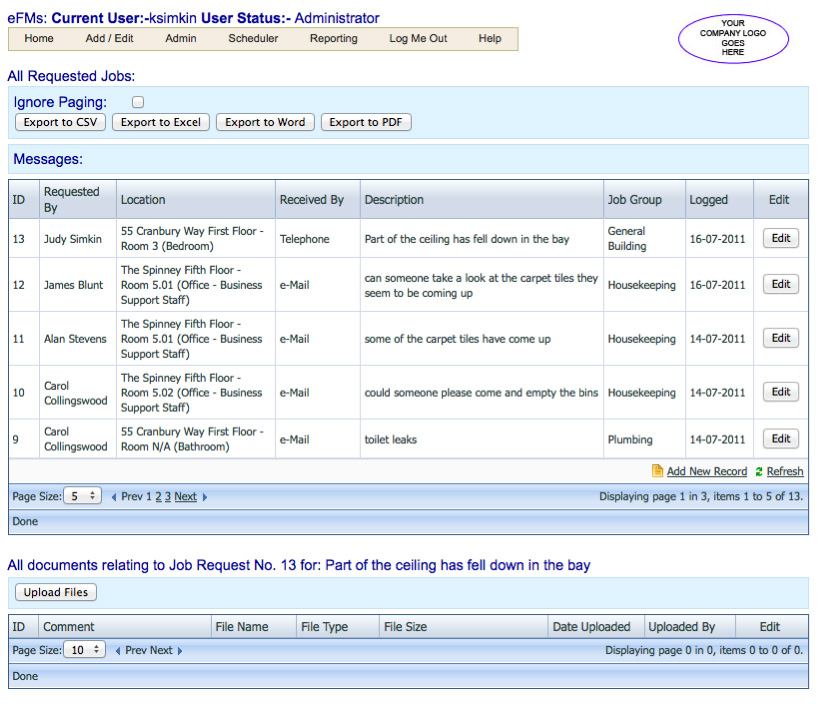This screenshot has height=704, width=817.
Task: Open the Reporting menu
Action: (333, 39)
